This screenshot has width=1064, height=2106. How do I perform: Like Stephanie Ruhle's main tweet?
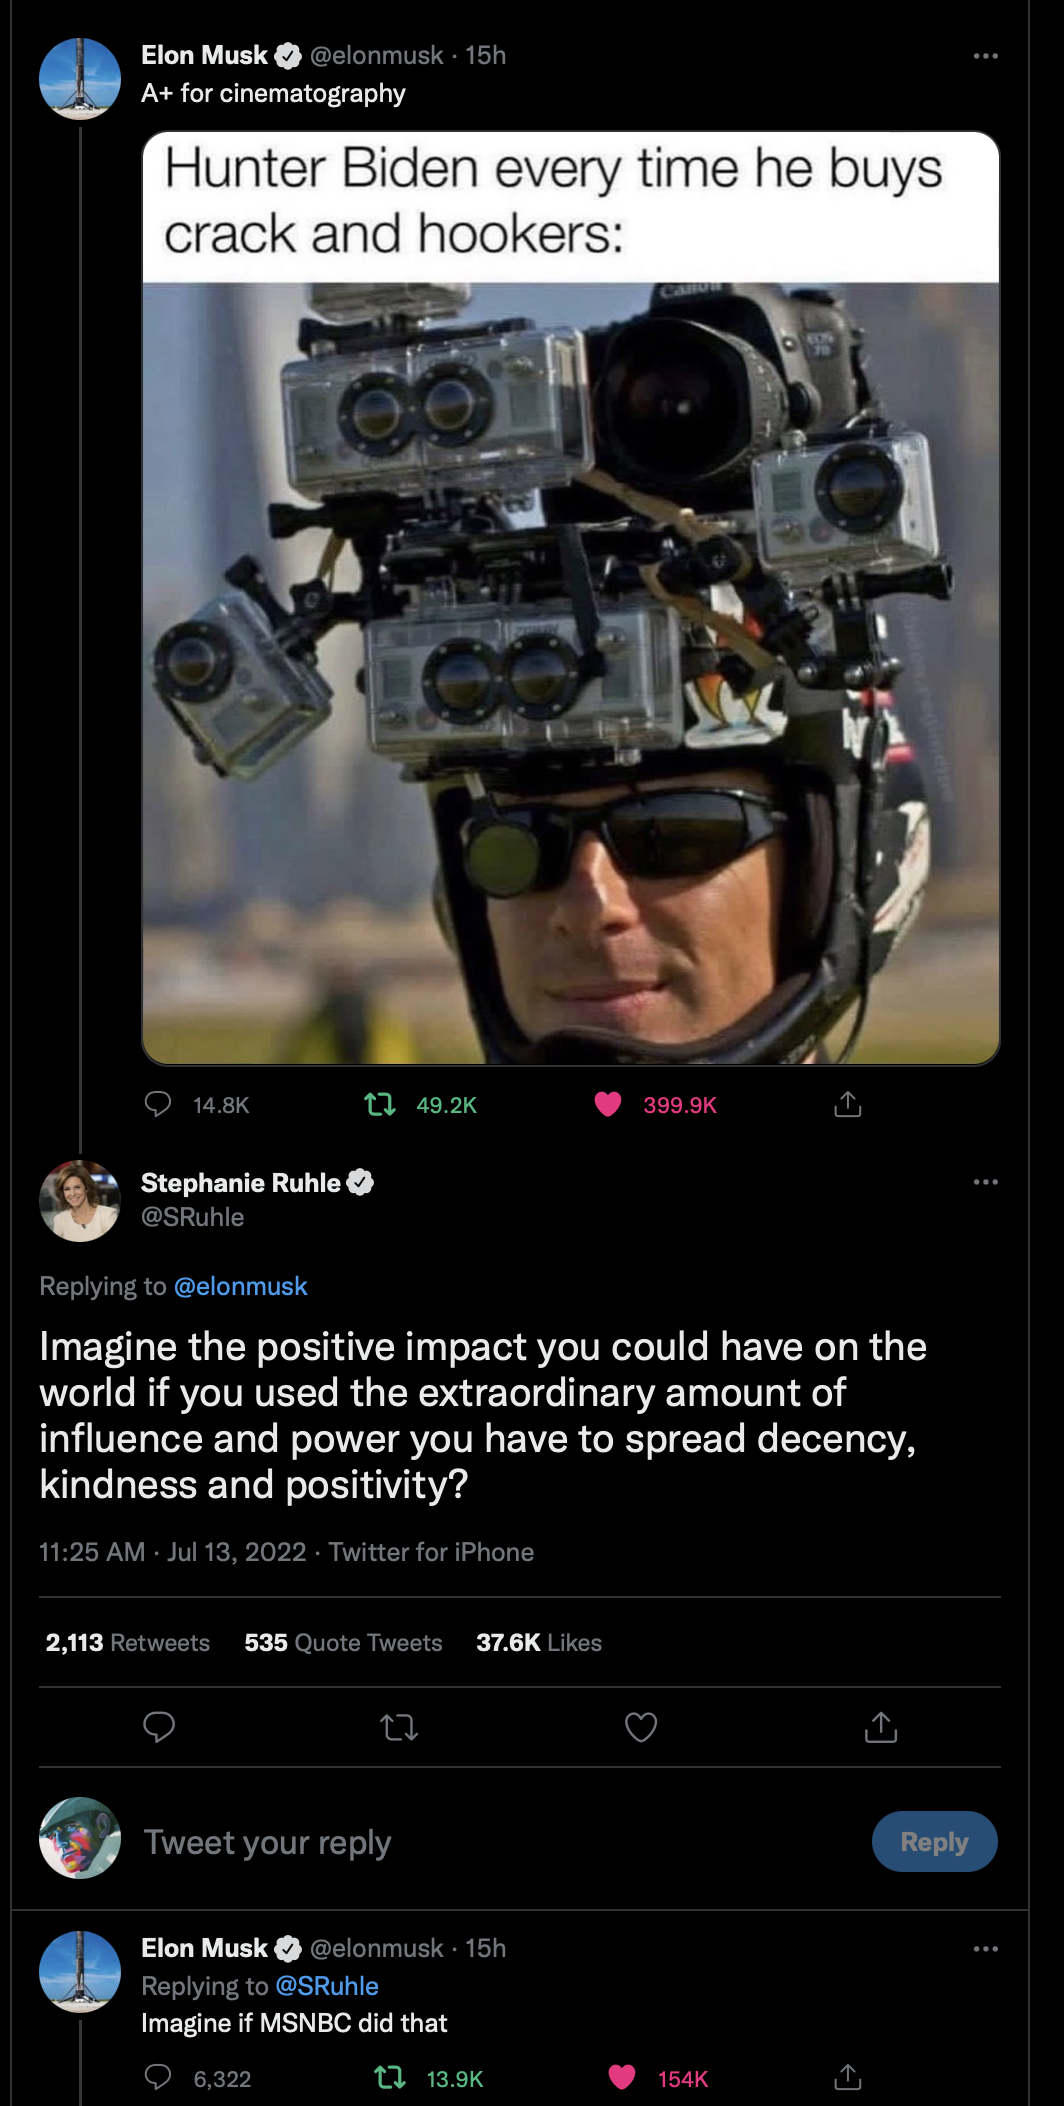pyautogui.click(x=641, y=1727)
